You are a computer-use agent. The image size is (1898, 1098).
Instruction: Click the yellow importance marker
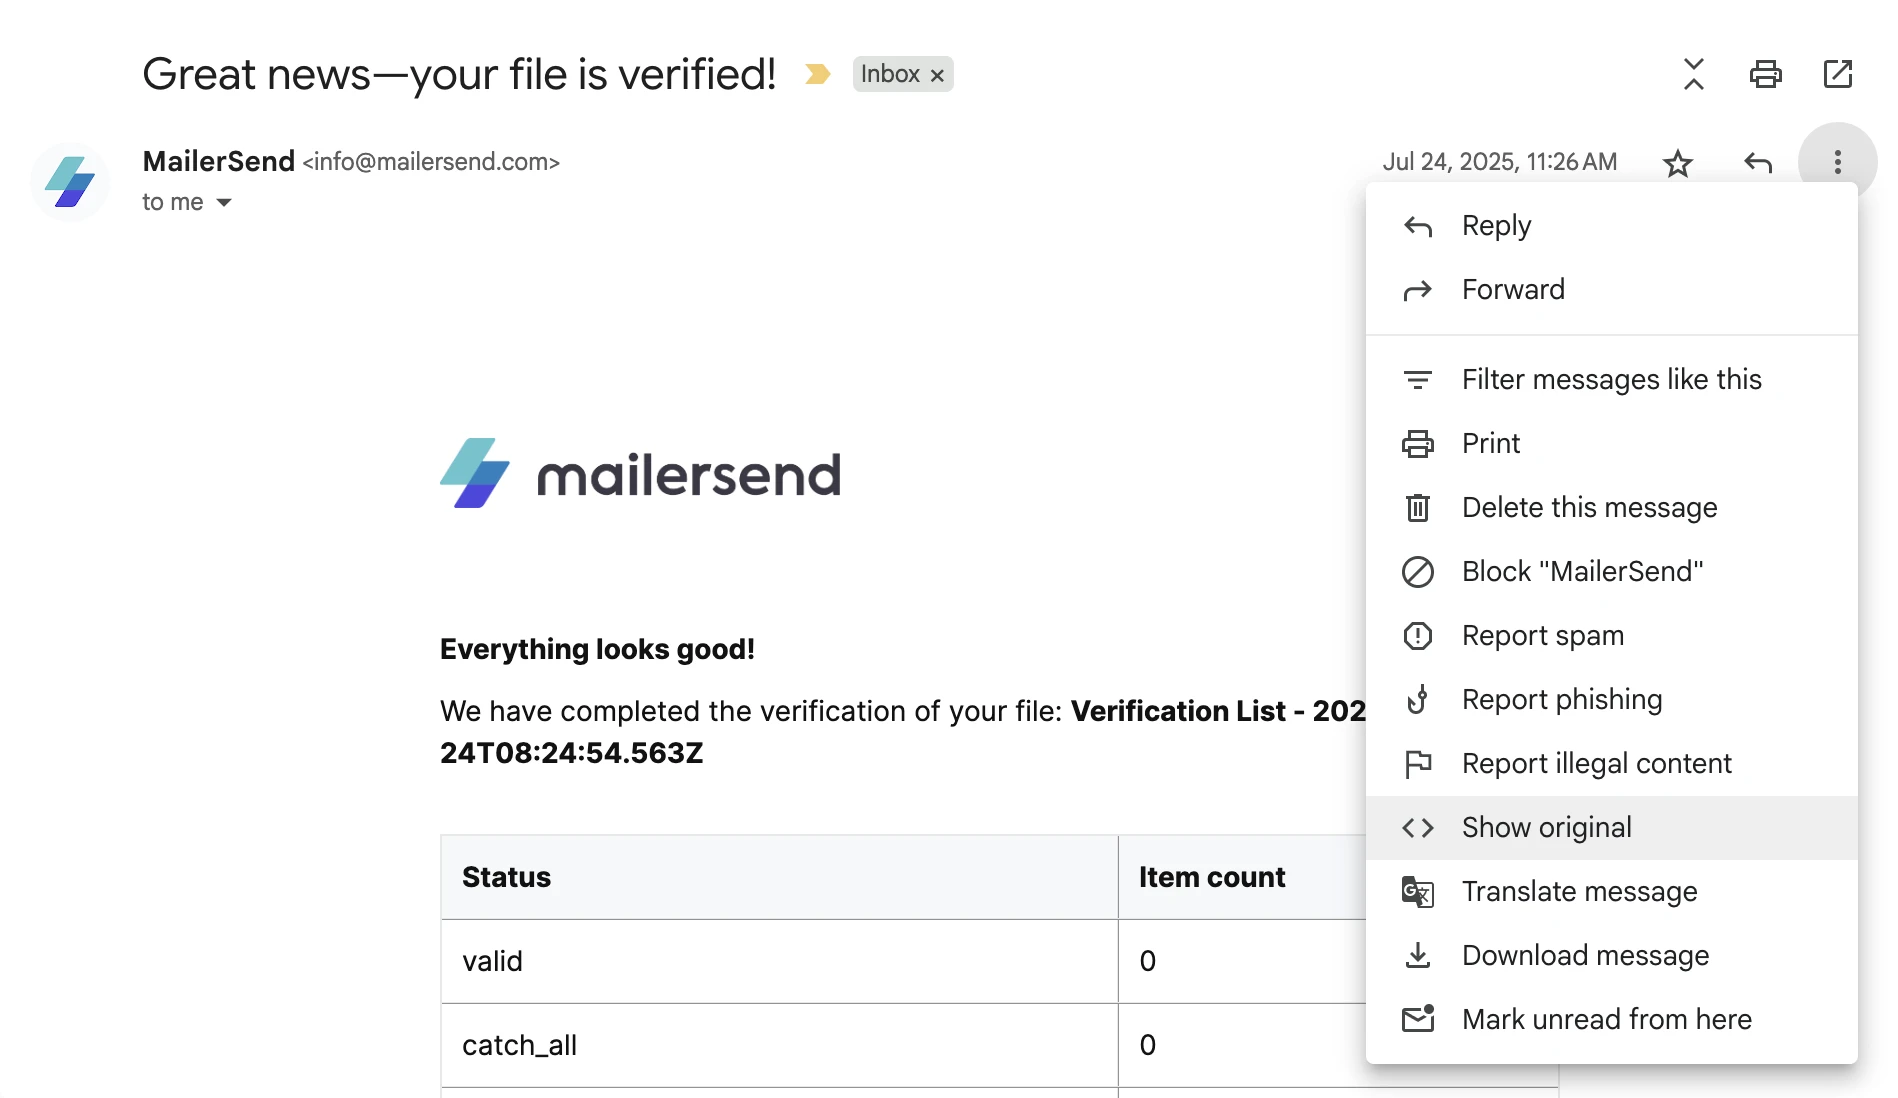click(x=817, y=74)
